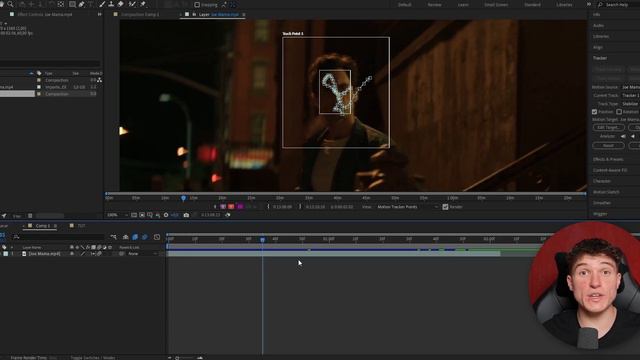The height and width of the screenshot is (360, 640).
Task: Open the 100% magnification dropdown
Action: coord(117,215)
